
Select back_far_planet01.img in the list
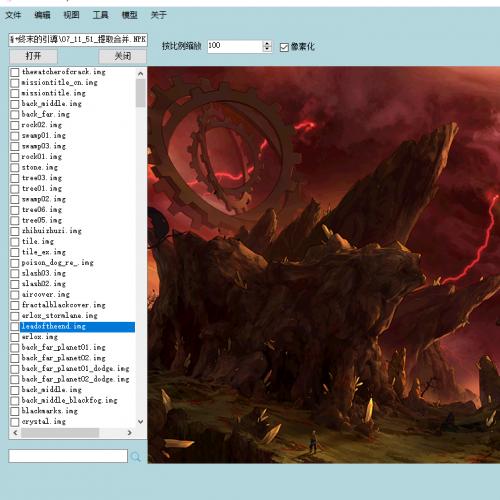(x=64, y=348)
